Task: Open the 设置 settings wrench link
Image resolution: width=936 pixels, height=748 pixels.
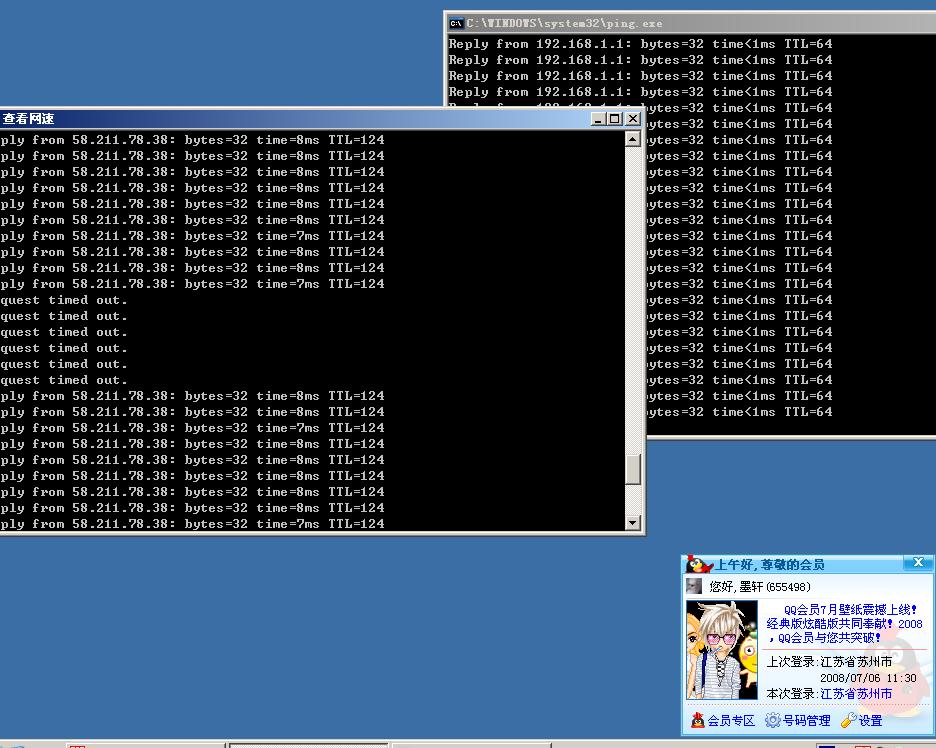Action: (x=861, y=721)
